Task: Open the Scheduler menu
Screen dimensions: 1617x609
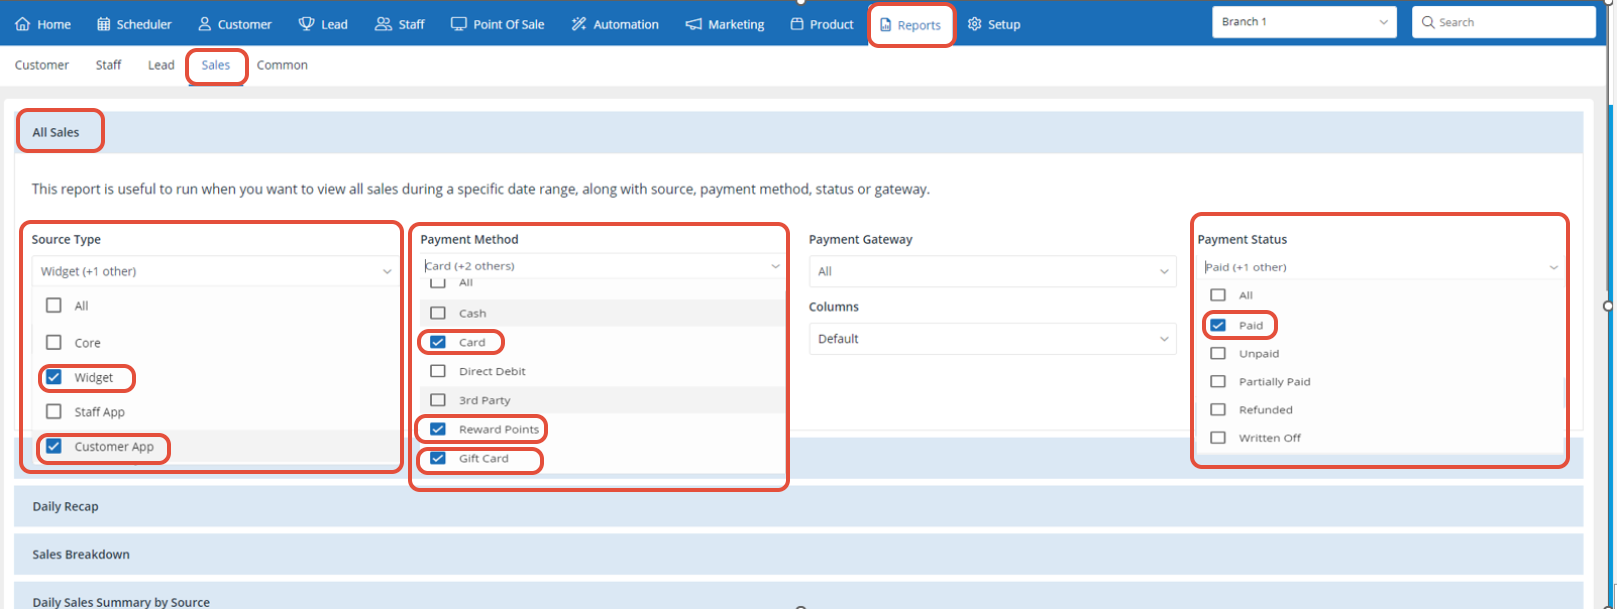Action: click(x=134, y=24)
